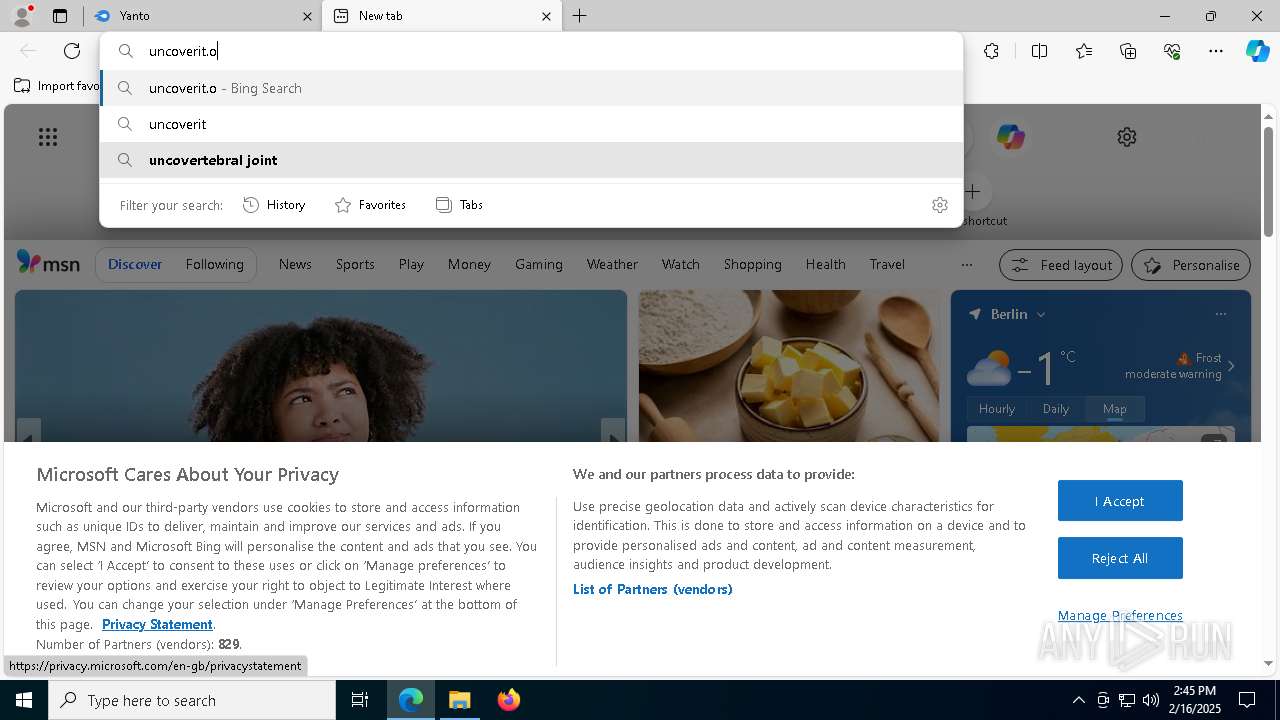
Task: Open Feed layout options
Action: [1062, 265]
